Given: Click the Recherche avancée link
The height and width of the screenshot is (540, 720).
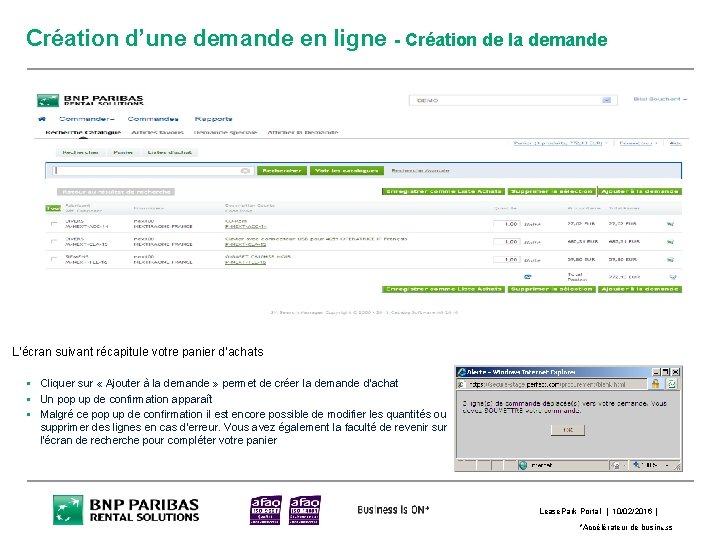Looking at the screenshot, I should click(x=420, y=171).
